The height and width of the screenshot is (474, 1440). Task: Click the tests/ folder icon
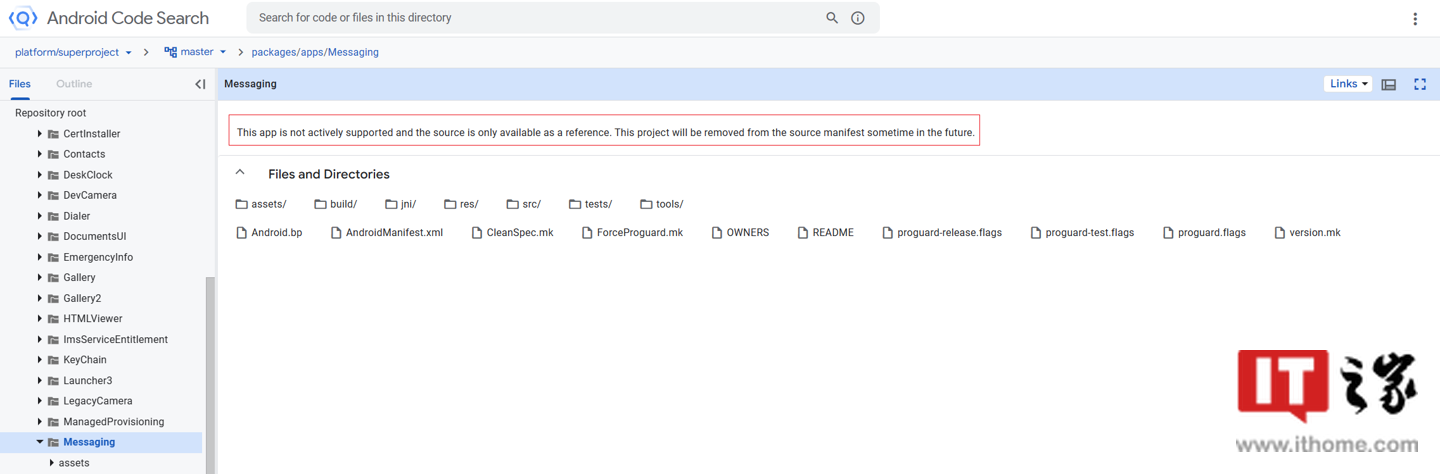tap(575, 204)
